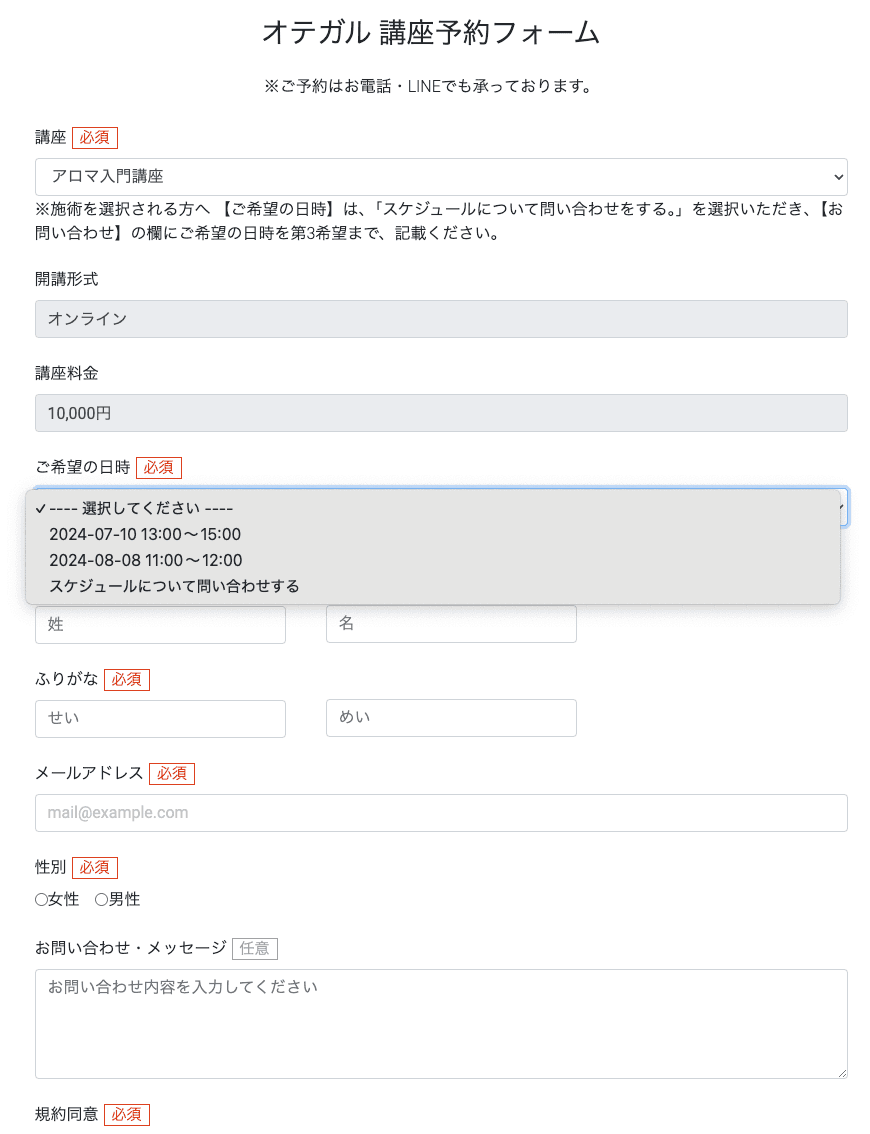Click the オテガル 講座予約フォーム page title
The width and height of the screenshot is (870, 1134).
(x=431, y=33)
